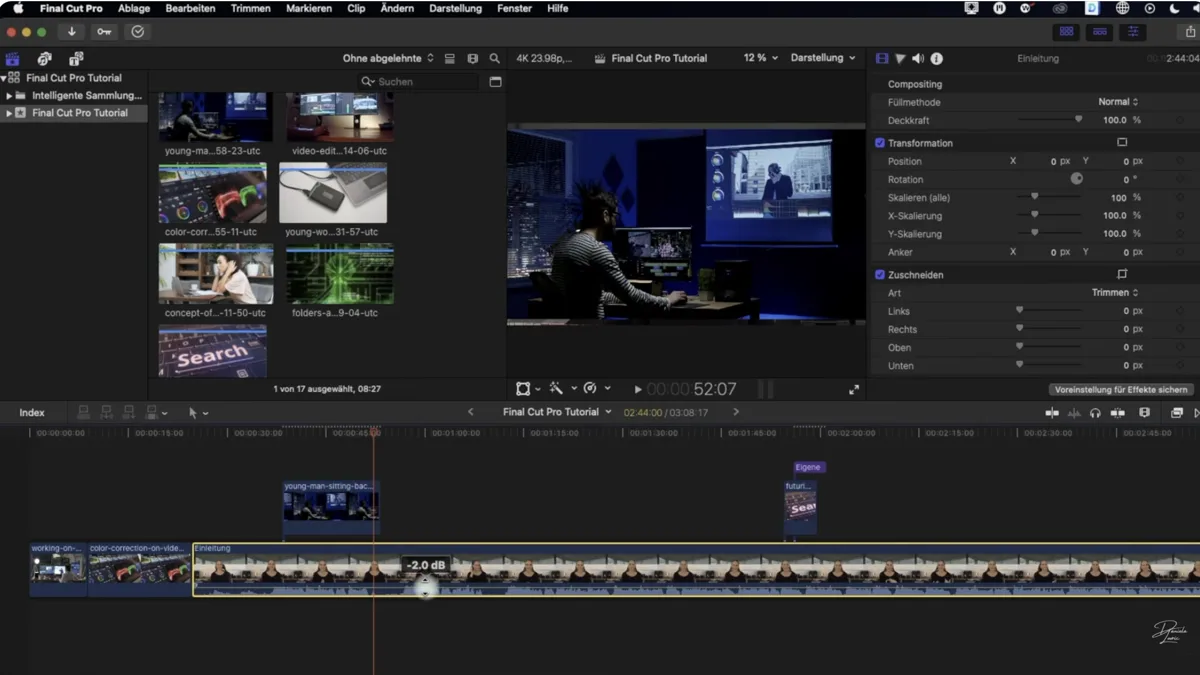1200x675 pixels.
Task: Open the 12 % zoom dropdown
Action: [760, 58]
